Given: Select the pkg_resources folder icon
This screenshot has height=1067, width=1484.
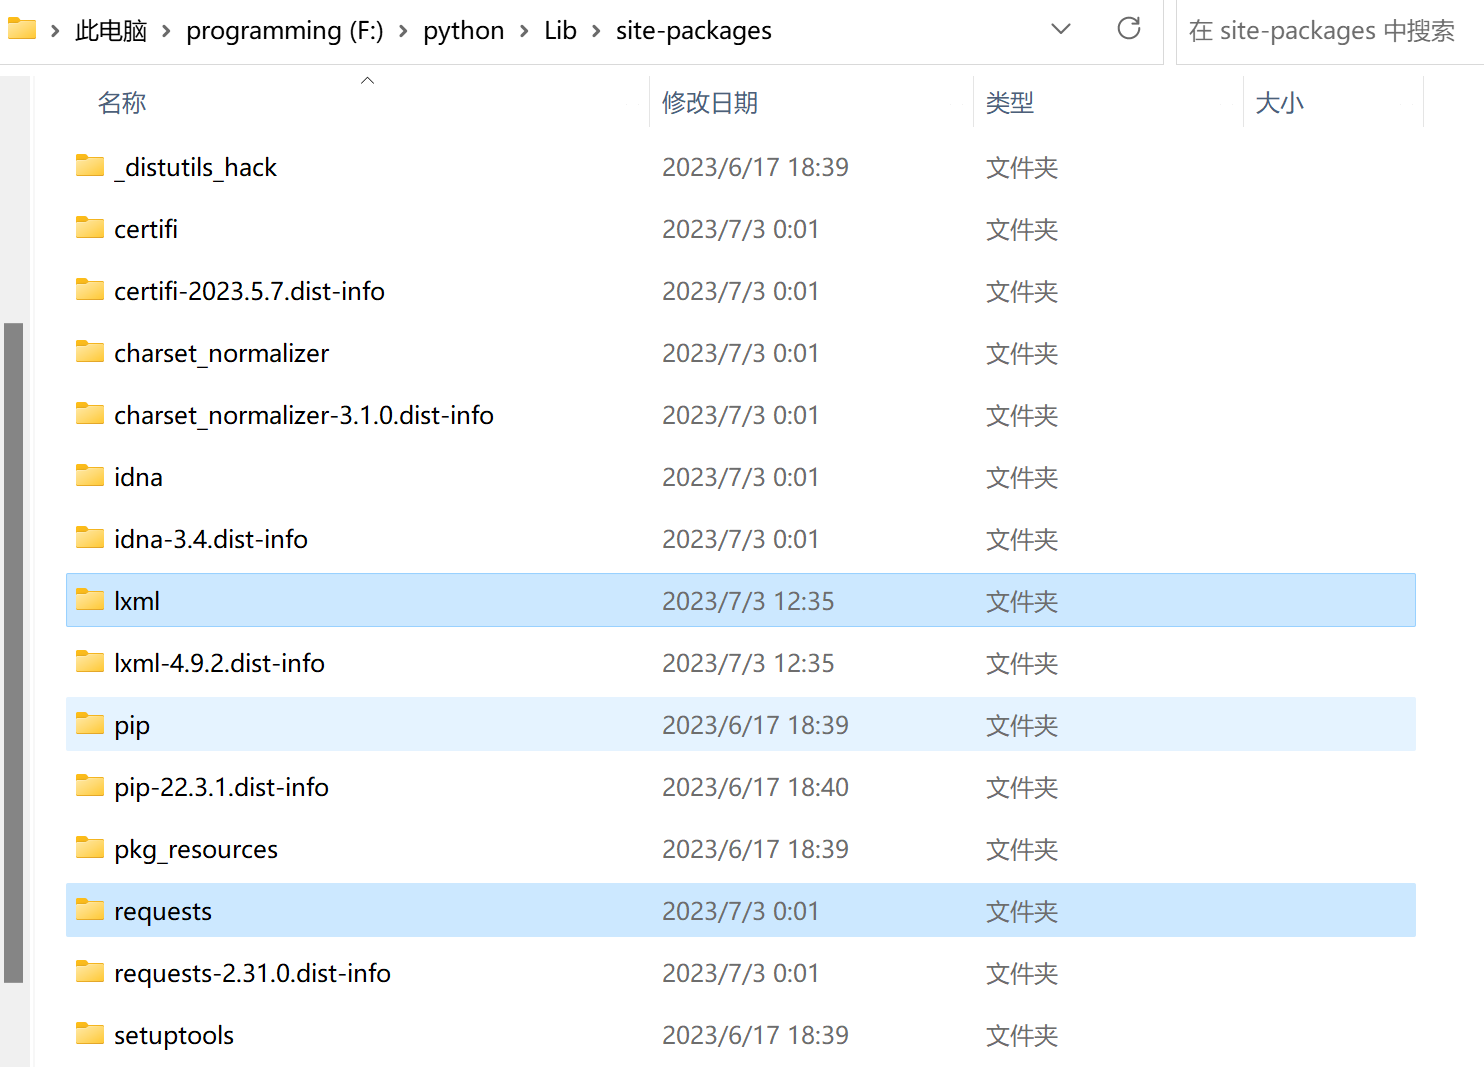Looking at the screenshot, I should (90, 848).
